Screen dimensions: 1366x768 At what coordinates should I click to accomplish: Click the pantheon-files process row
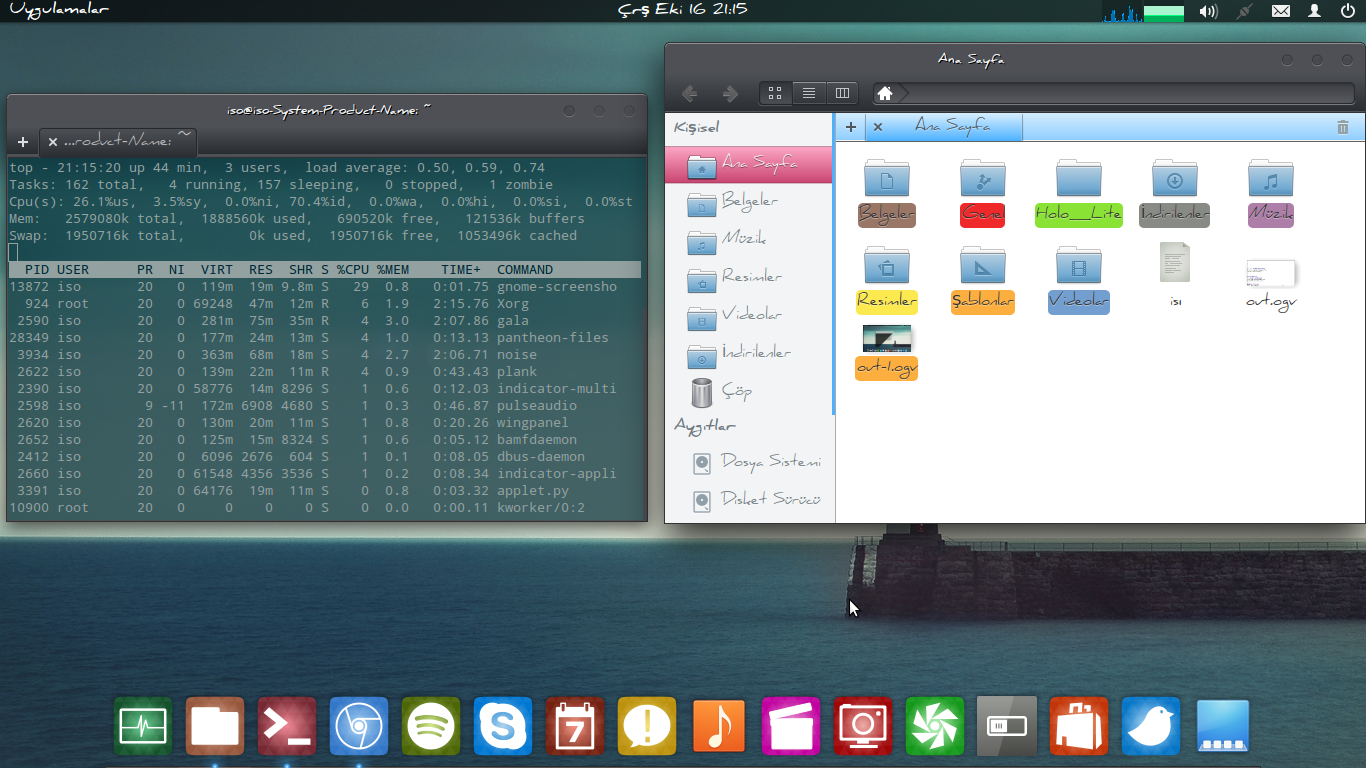click(325, 338)
